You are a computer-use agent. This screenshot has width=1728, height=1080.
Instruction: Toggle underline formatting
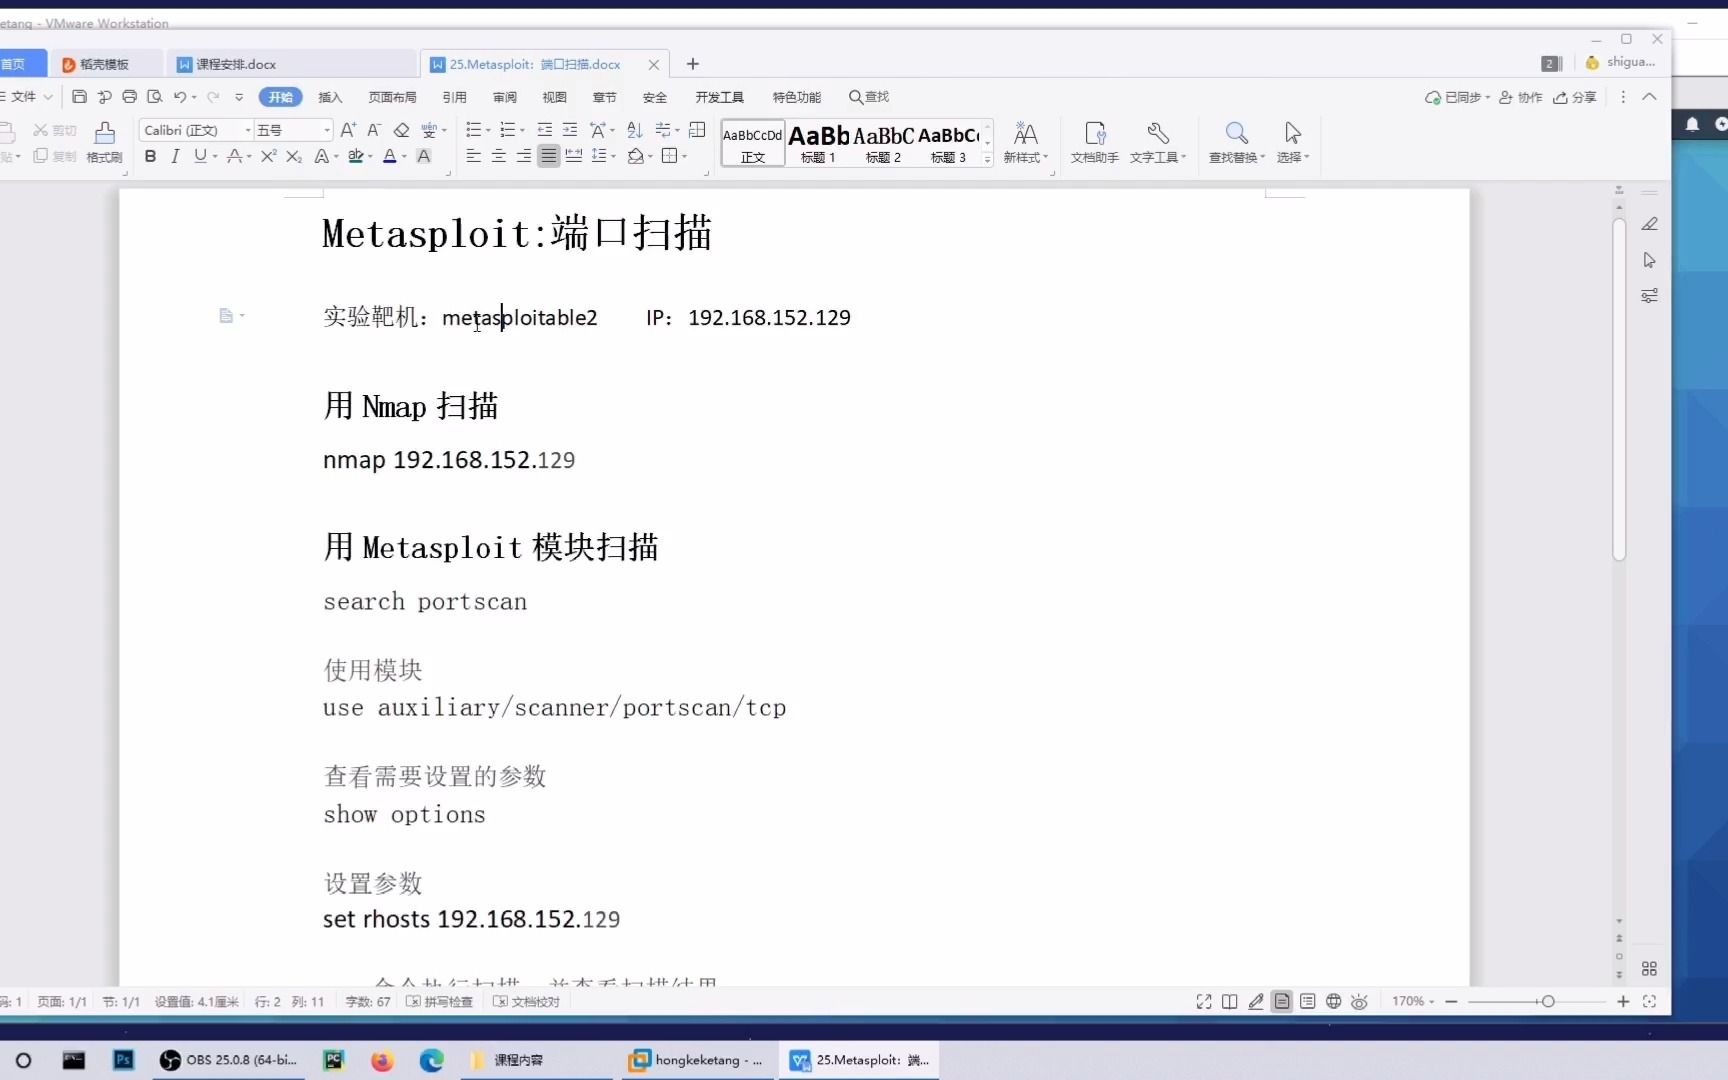click(x=200, y=156)
